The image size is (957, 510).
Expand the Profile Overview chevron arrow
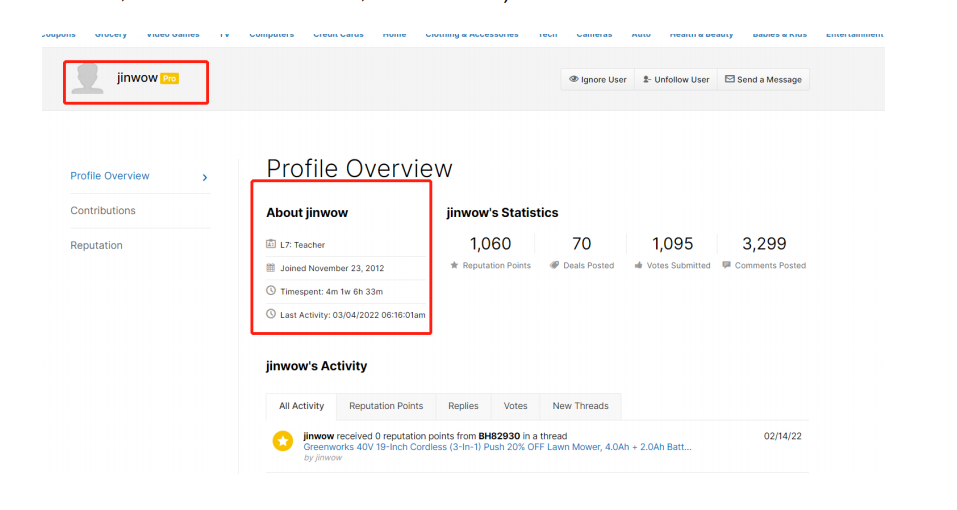205,178
